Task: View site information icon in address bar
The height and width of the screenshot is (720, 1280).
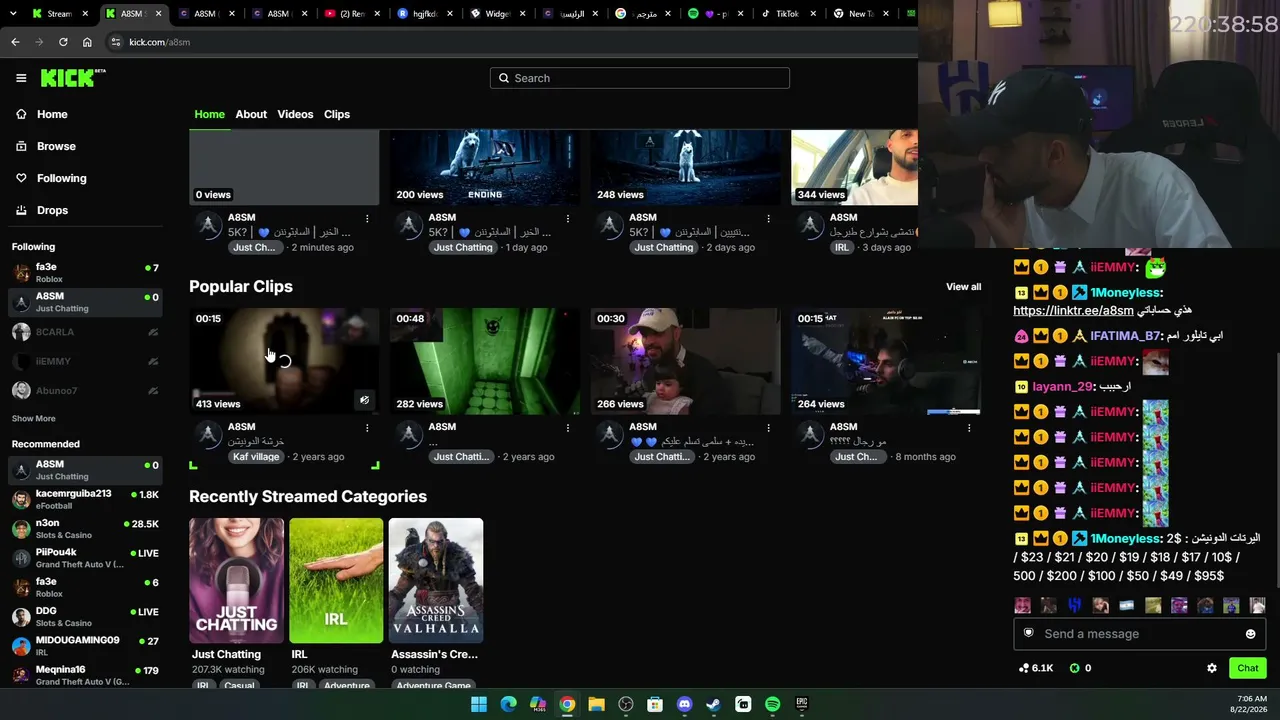Action: point(116,42)
